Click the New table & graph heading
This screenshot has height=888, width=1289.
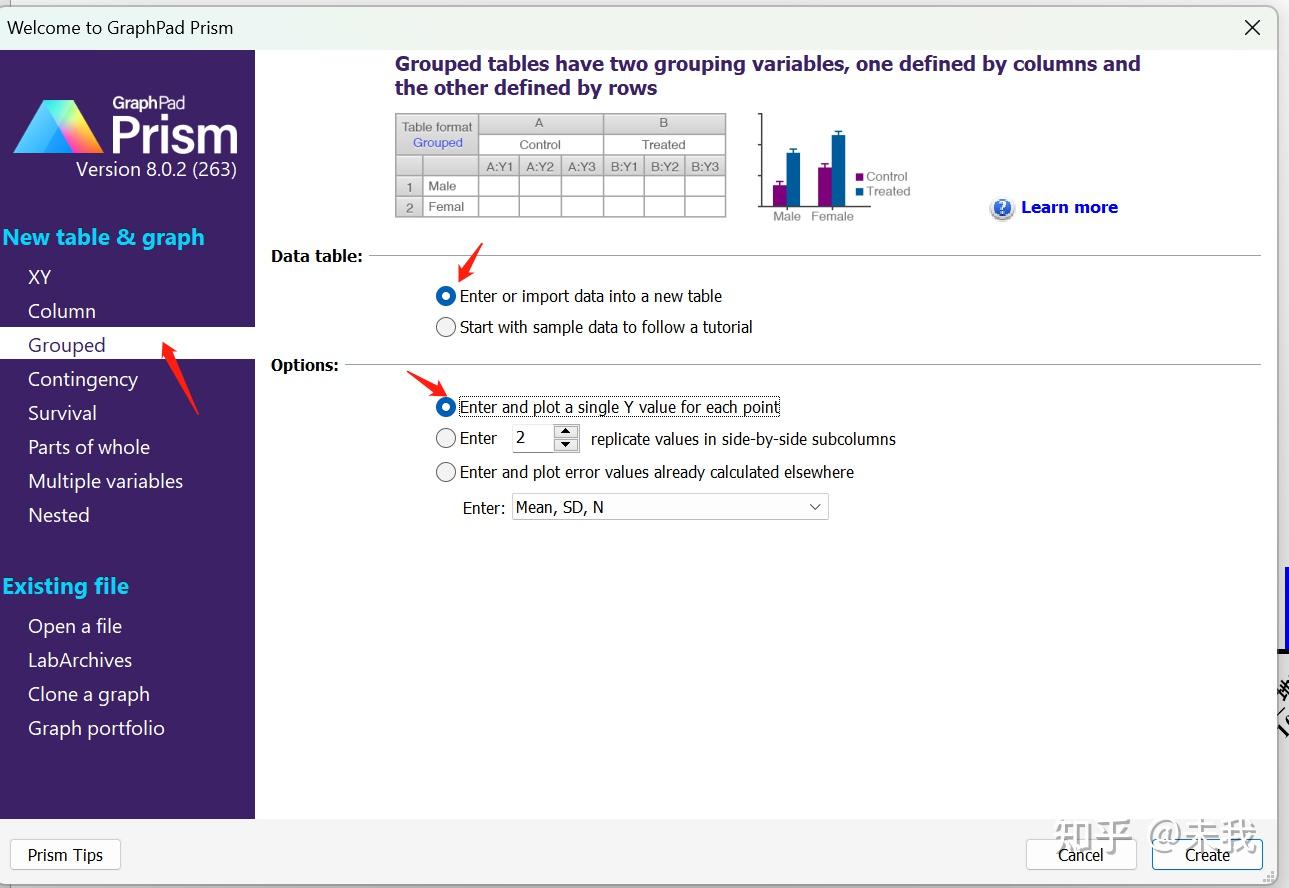point(103,237)
